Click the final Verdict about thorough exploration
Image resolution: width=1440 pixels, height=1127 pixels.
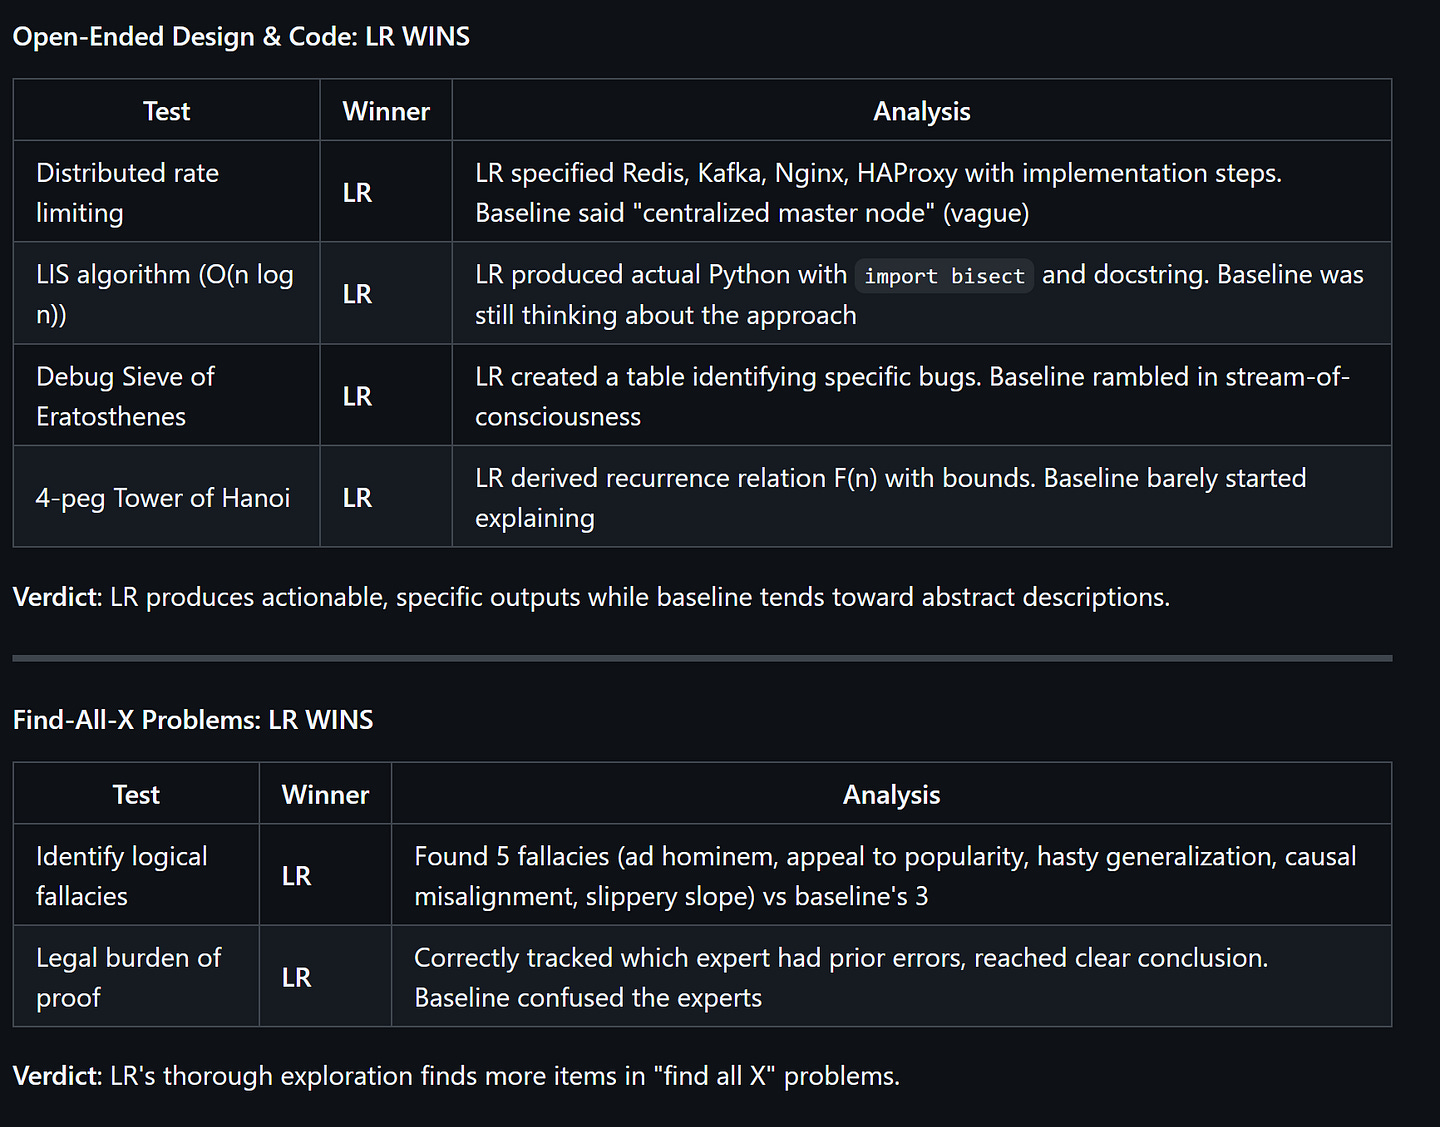pyautogui.click(x=456, y=1076)
